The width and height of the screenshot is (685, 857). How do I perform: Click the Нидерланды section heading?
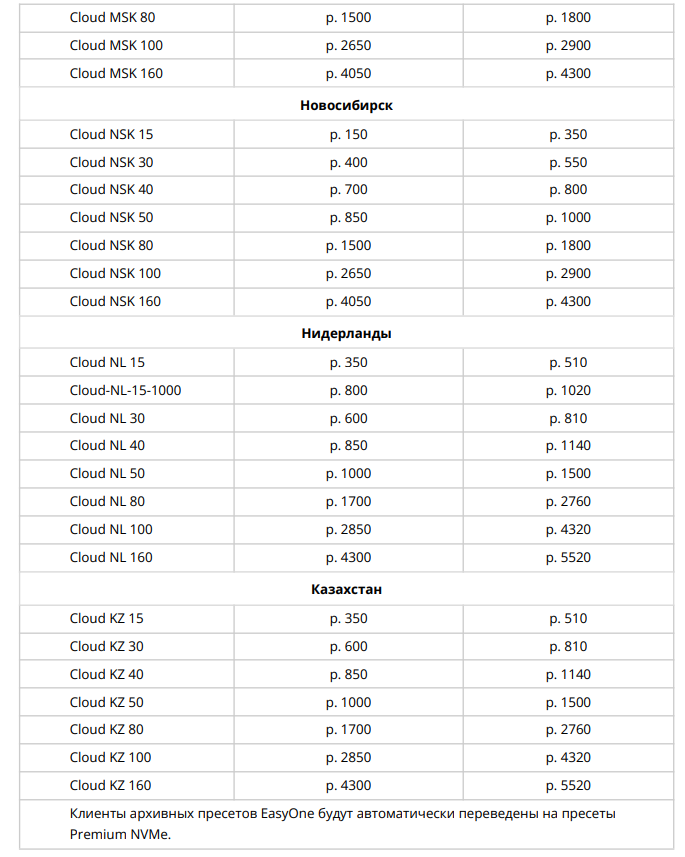346,333
